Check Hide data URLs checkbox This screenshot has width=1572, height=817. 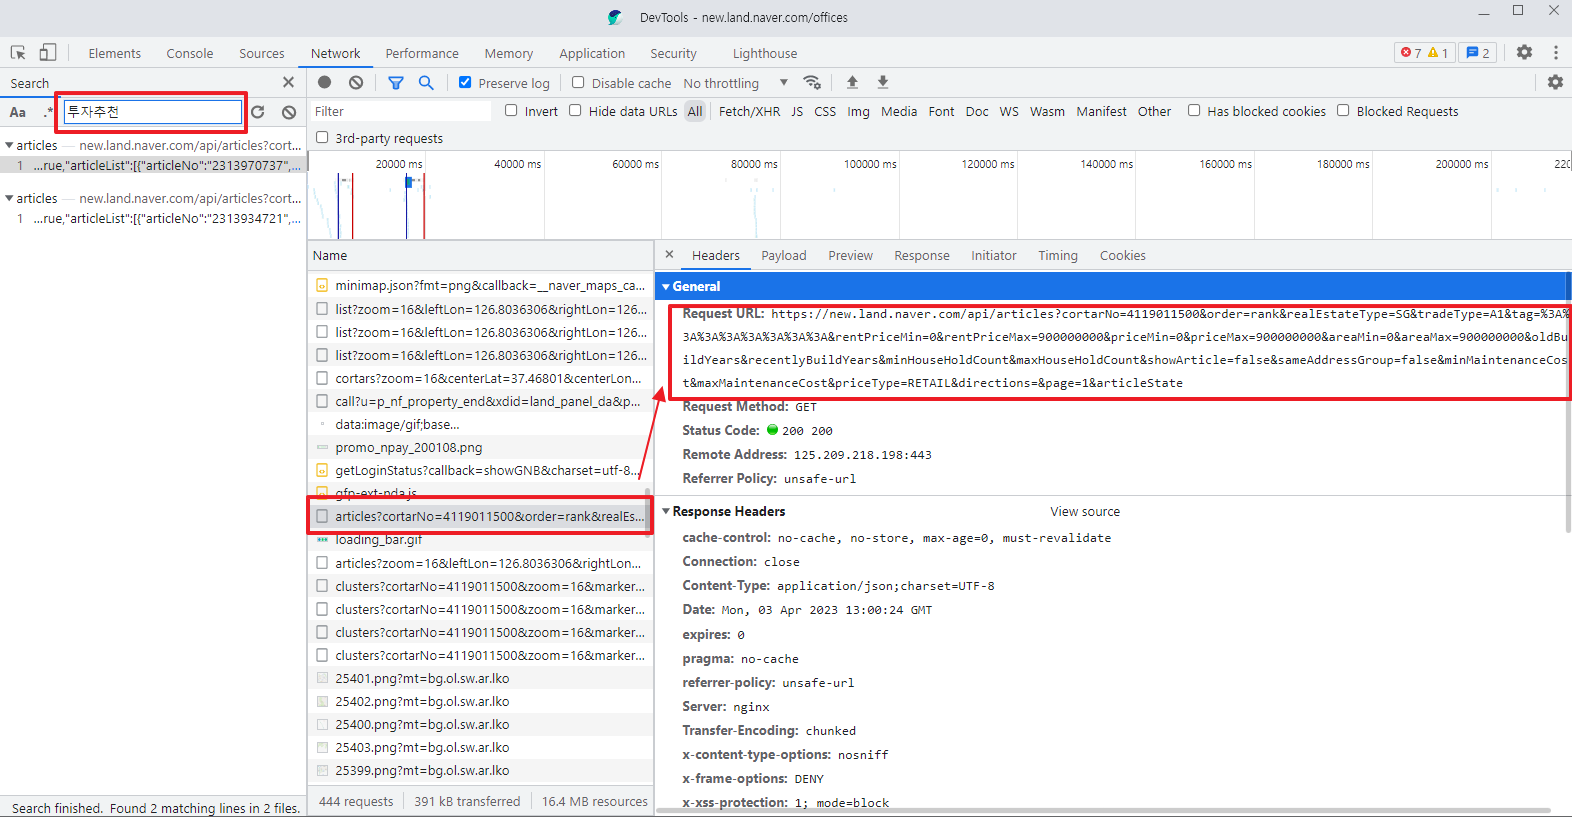tap(575, 111)
